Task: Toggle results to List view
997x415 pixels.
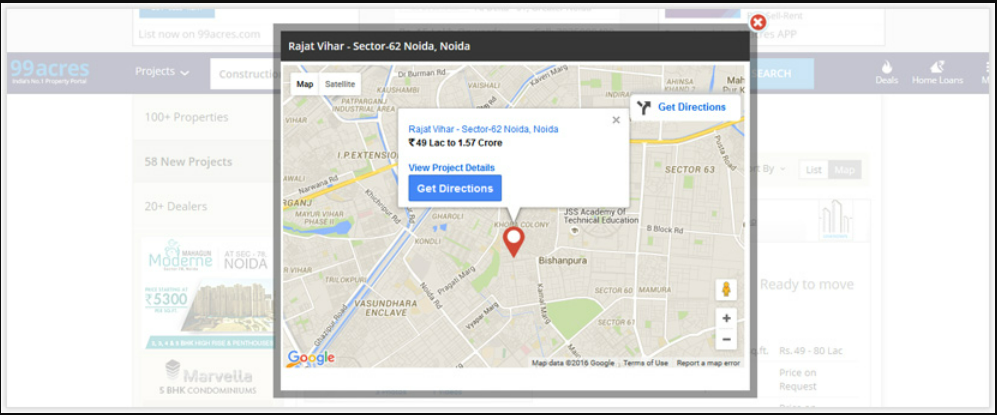Action: point(814,170)
